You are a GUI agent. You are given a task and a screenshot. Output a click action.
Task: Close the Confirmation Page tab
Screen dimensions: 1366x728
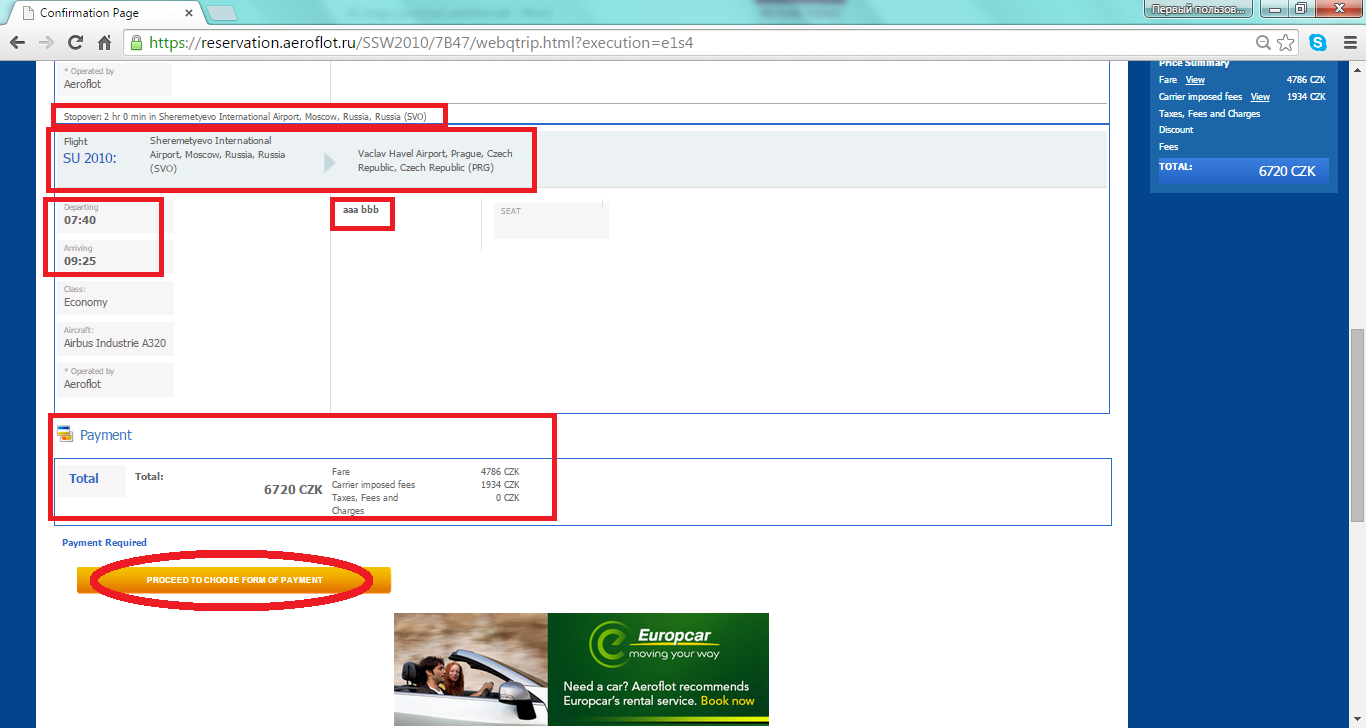tap(190, 13)
